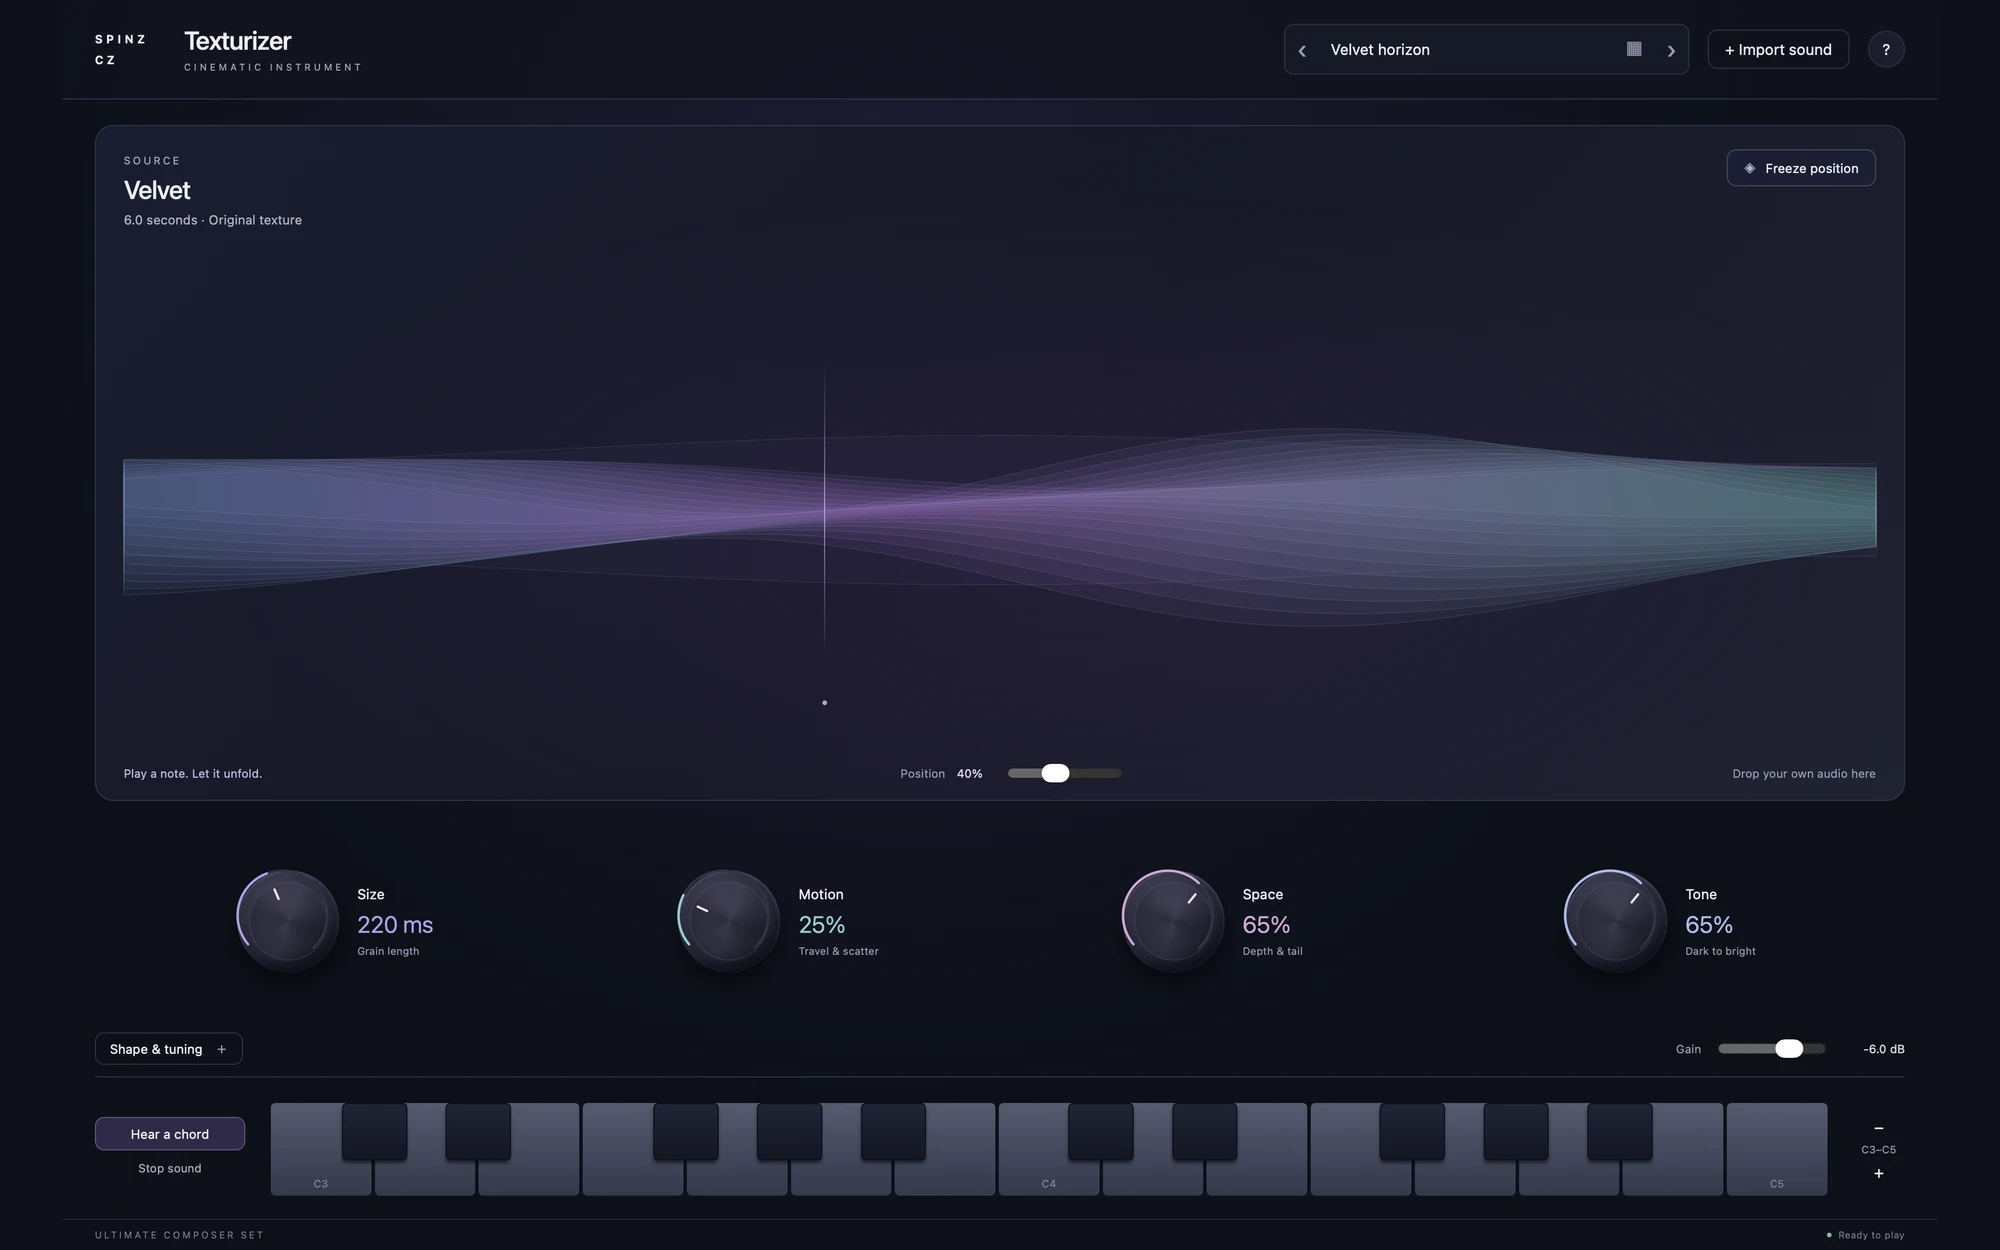Open help with the question mark icon
The image size is (2000, 1250).
click(1886, 49)
